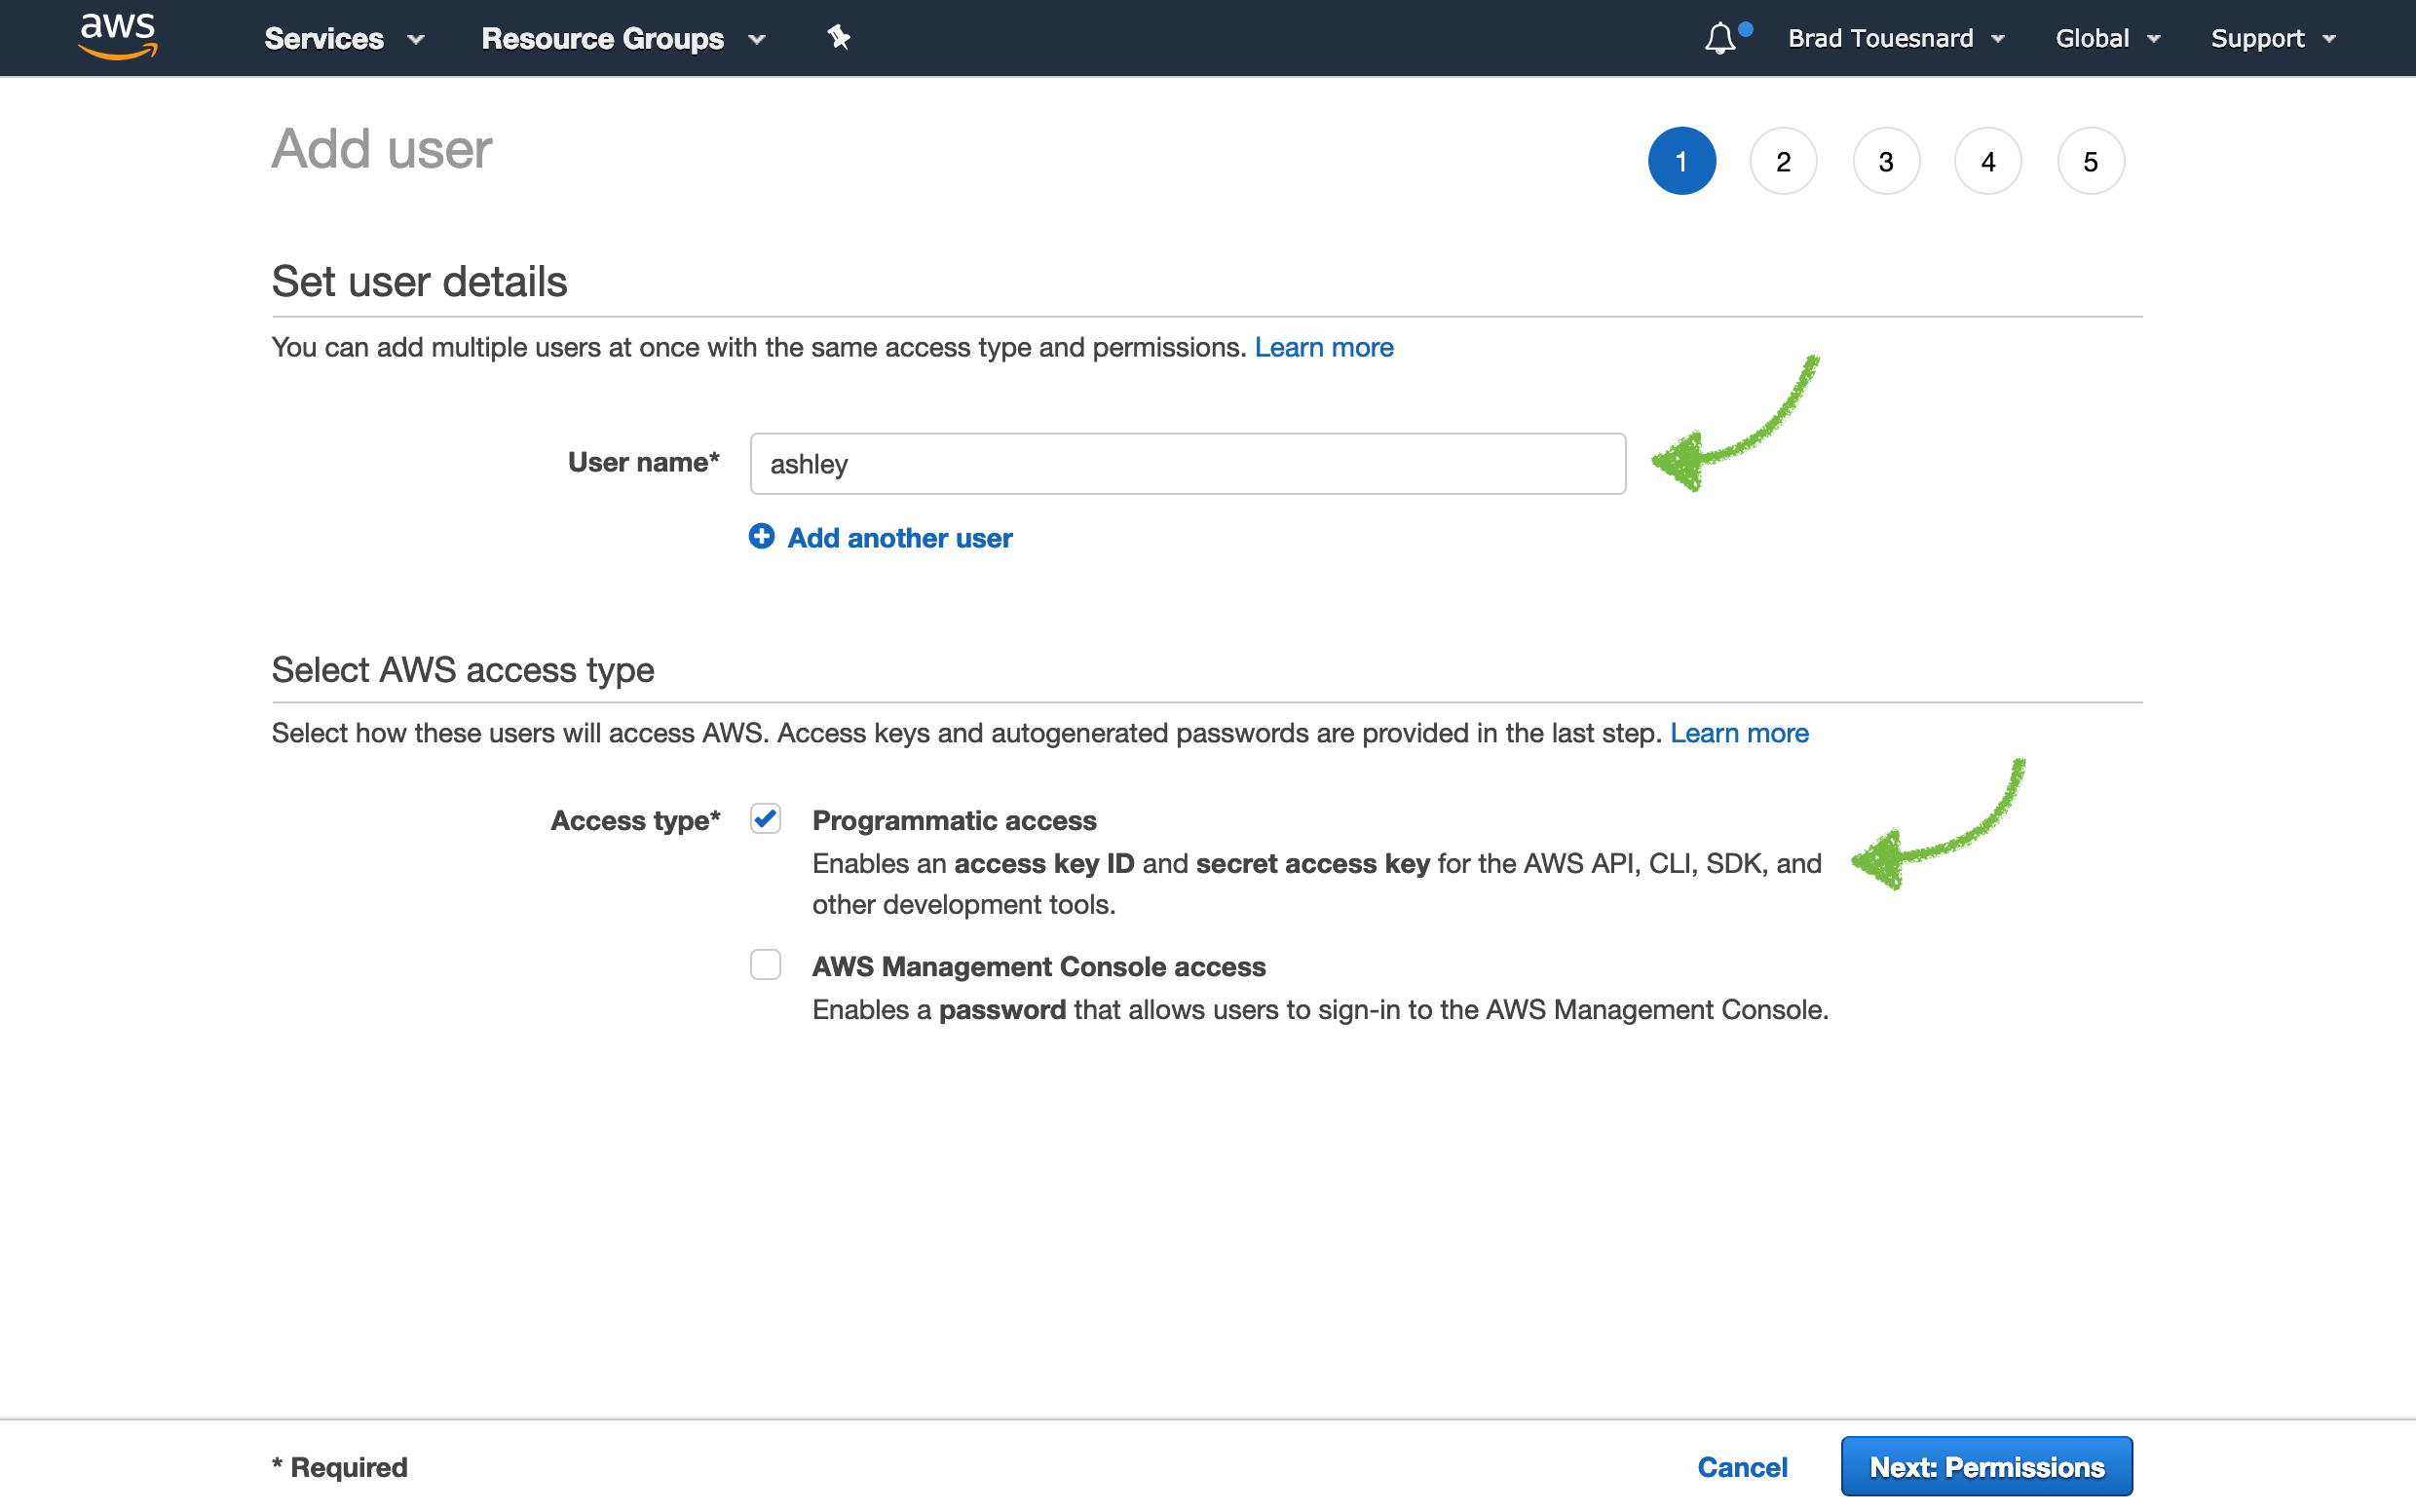Screen dimensions: 2416x1512
Task: Click the Set user details heading
Action: tap(420, 281)
